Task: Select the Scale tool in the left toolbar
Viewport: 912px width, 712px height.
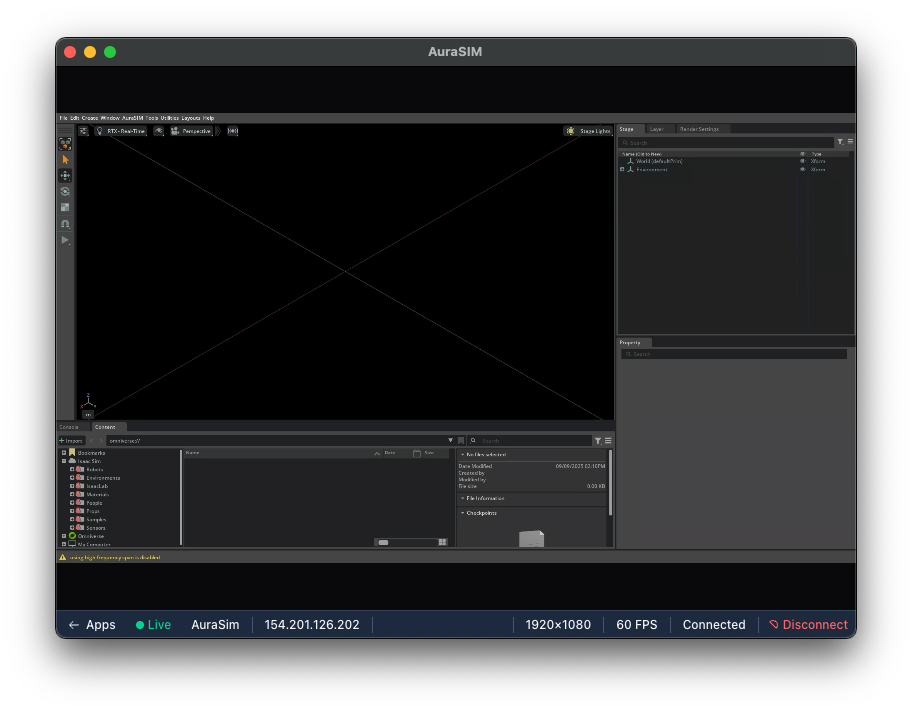Action: (65, 207)
